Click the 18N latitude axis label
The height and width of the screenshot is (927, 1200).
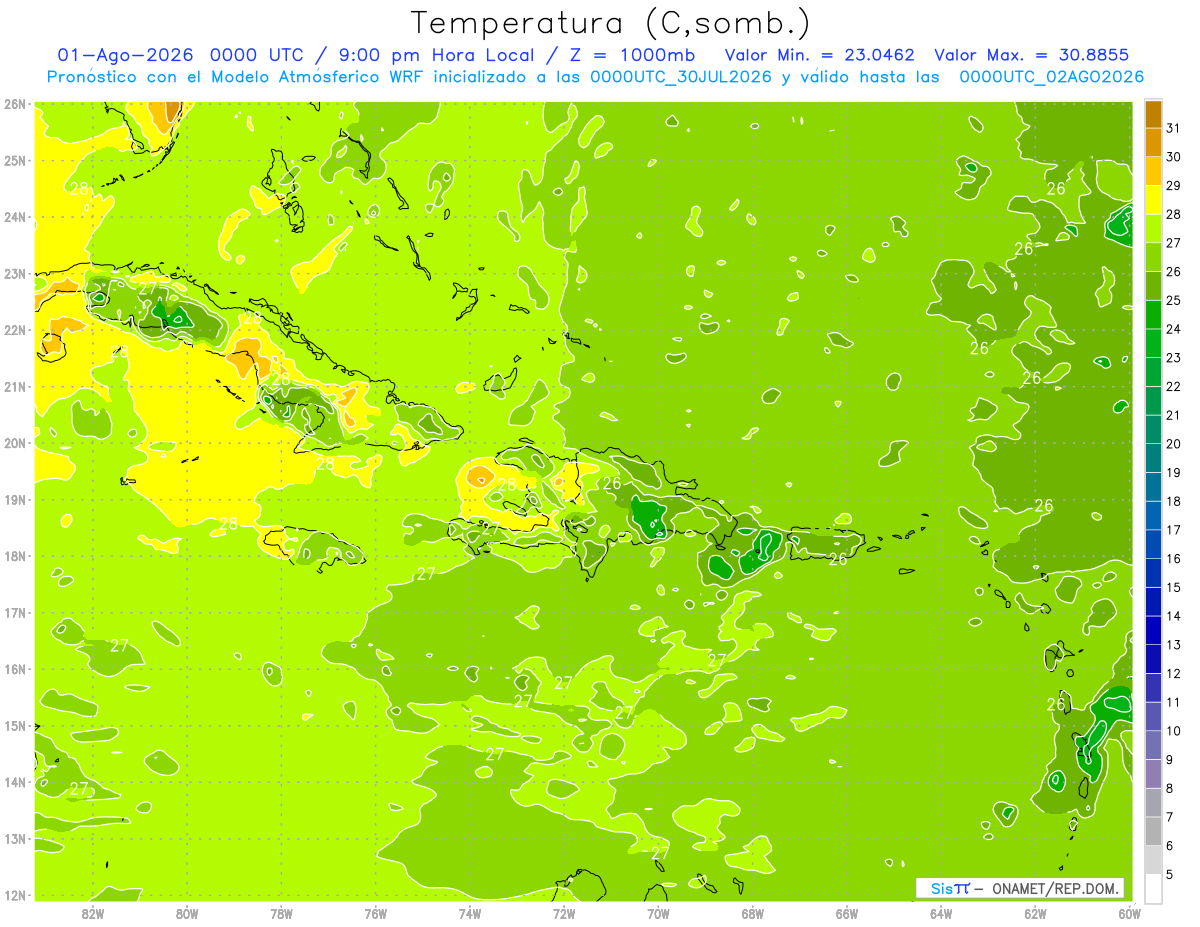(15, 556)
